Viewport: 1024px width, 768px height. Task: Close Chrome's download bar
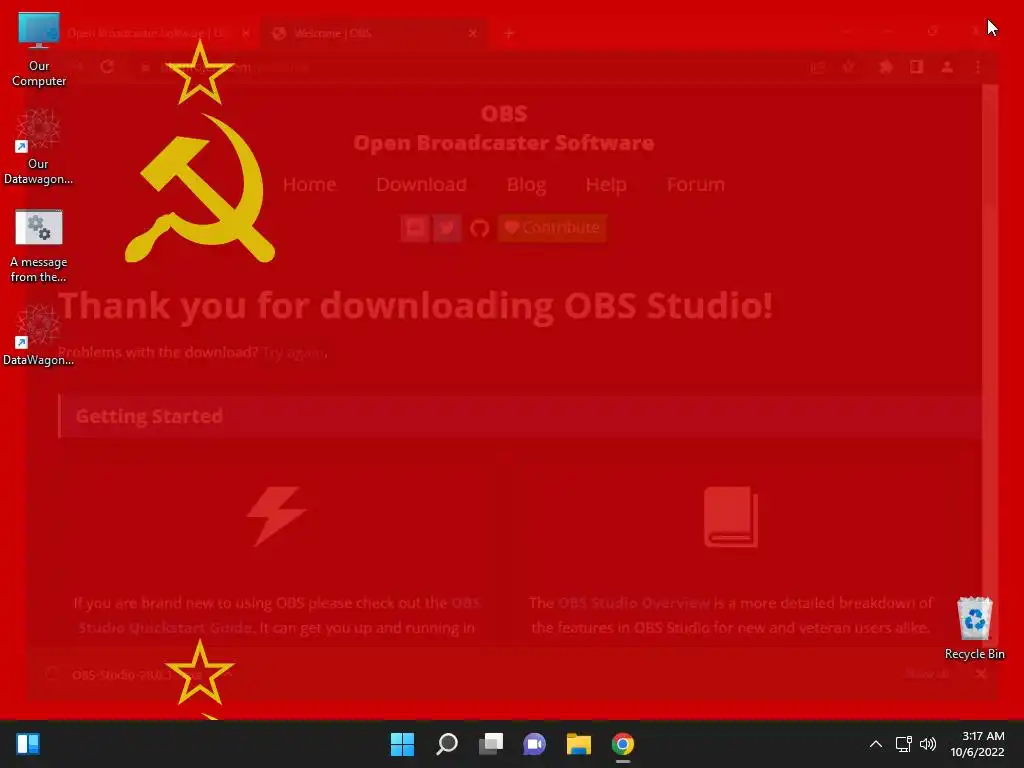981,674
